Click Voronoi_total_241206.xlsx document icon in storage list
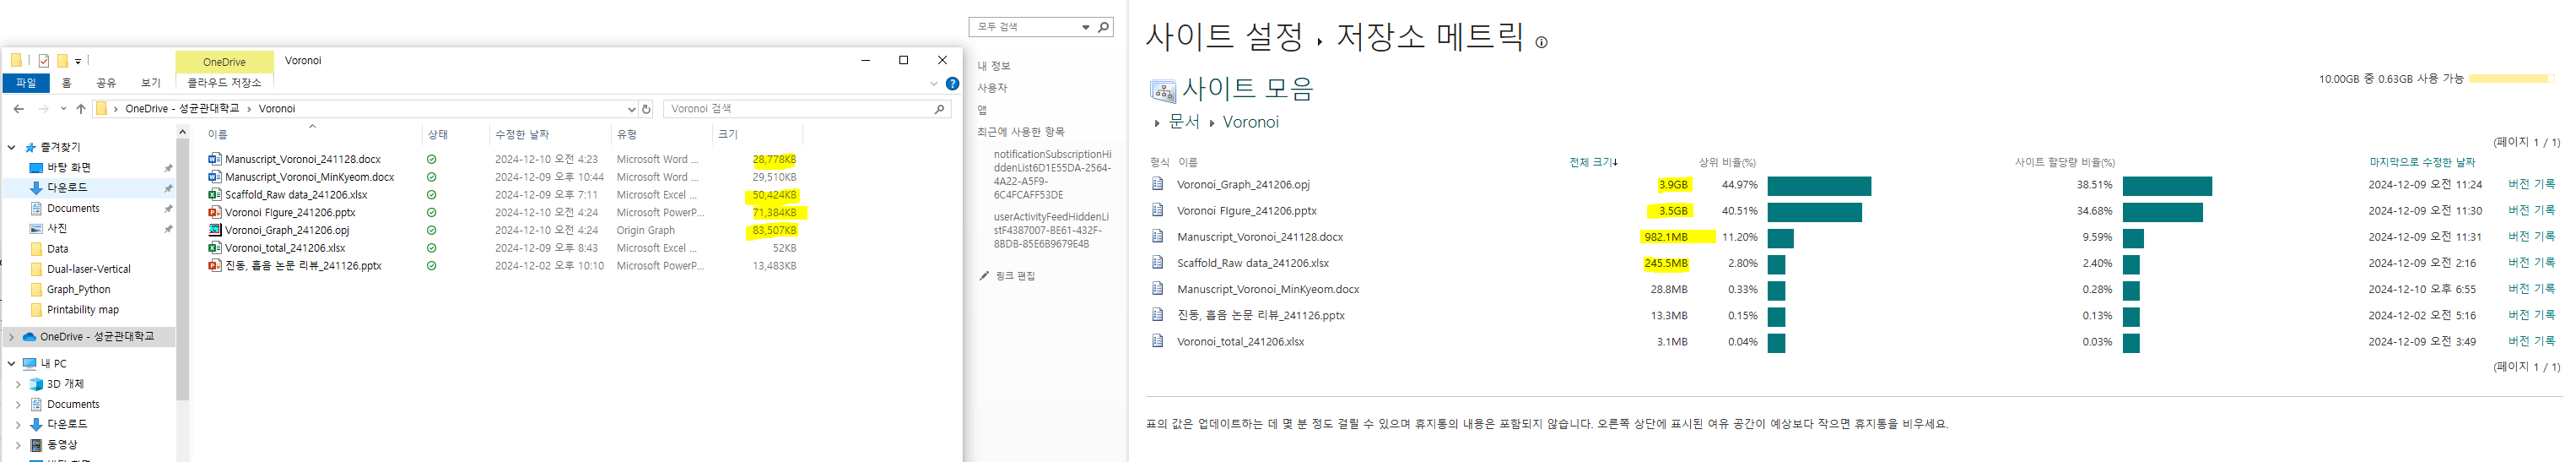The height and width of the screenshot is (462, 2576). point(1157,341)
